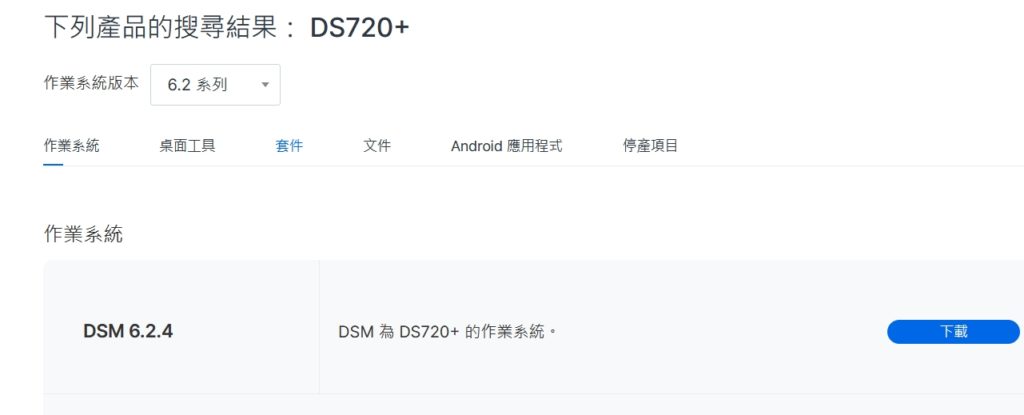Click the description DSM 為 DS720+ 的作業系統

(x=447, y=332)
